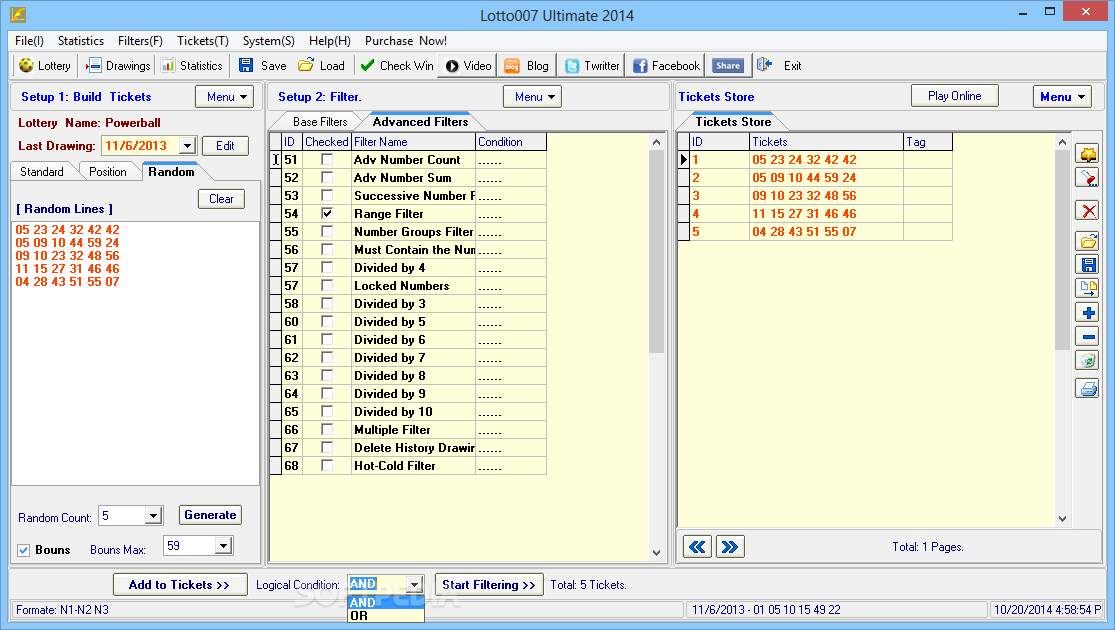Screen dimensions: 1115x630
Task: Open the Tickets menu
Action: click(x=203, y=41)
